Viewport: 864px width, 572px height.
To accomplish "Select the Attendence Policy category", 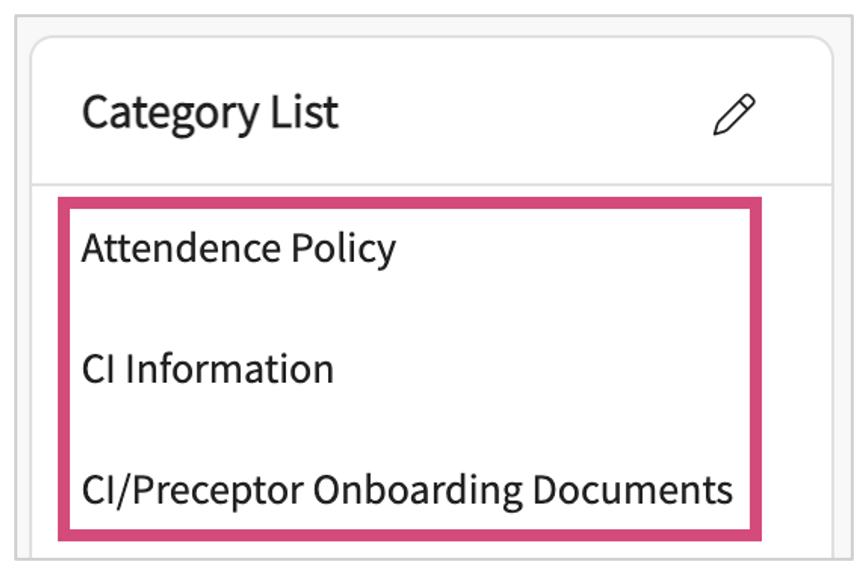I will click(239, 248).
